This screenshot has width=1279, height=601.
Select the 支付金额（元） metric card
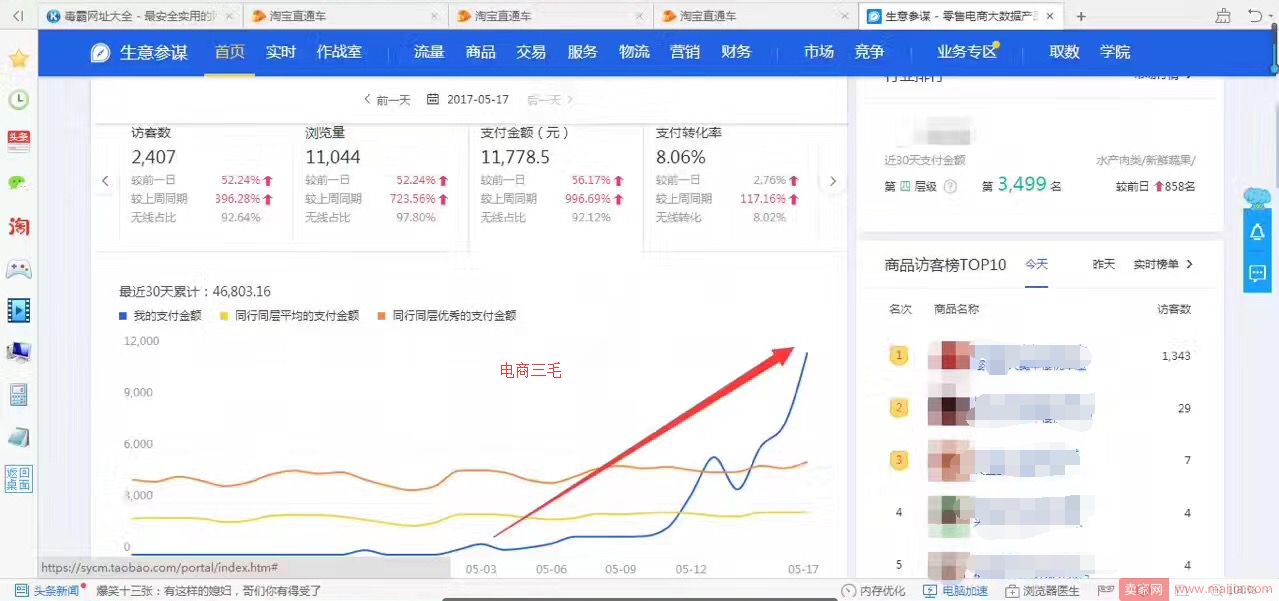556,181
